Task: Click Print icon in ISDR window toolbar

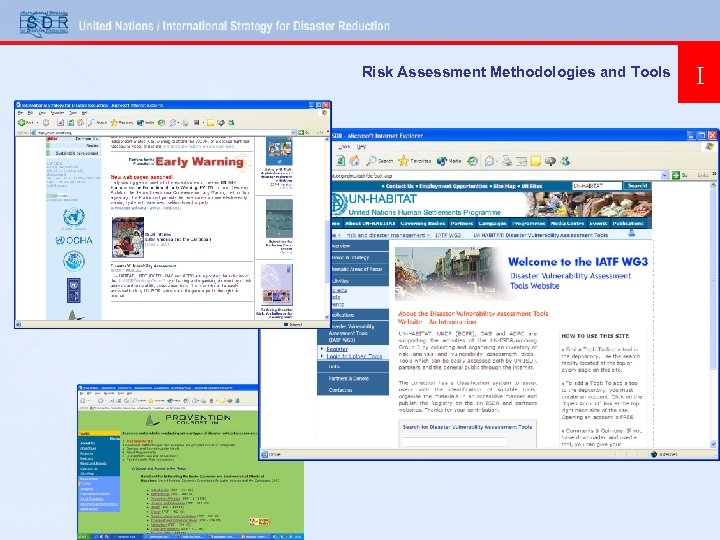Action: pos(185,123)
